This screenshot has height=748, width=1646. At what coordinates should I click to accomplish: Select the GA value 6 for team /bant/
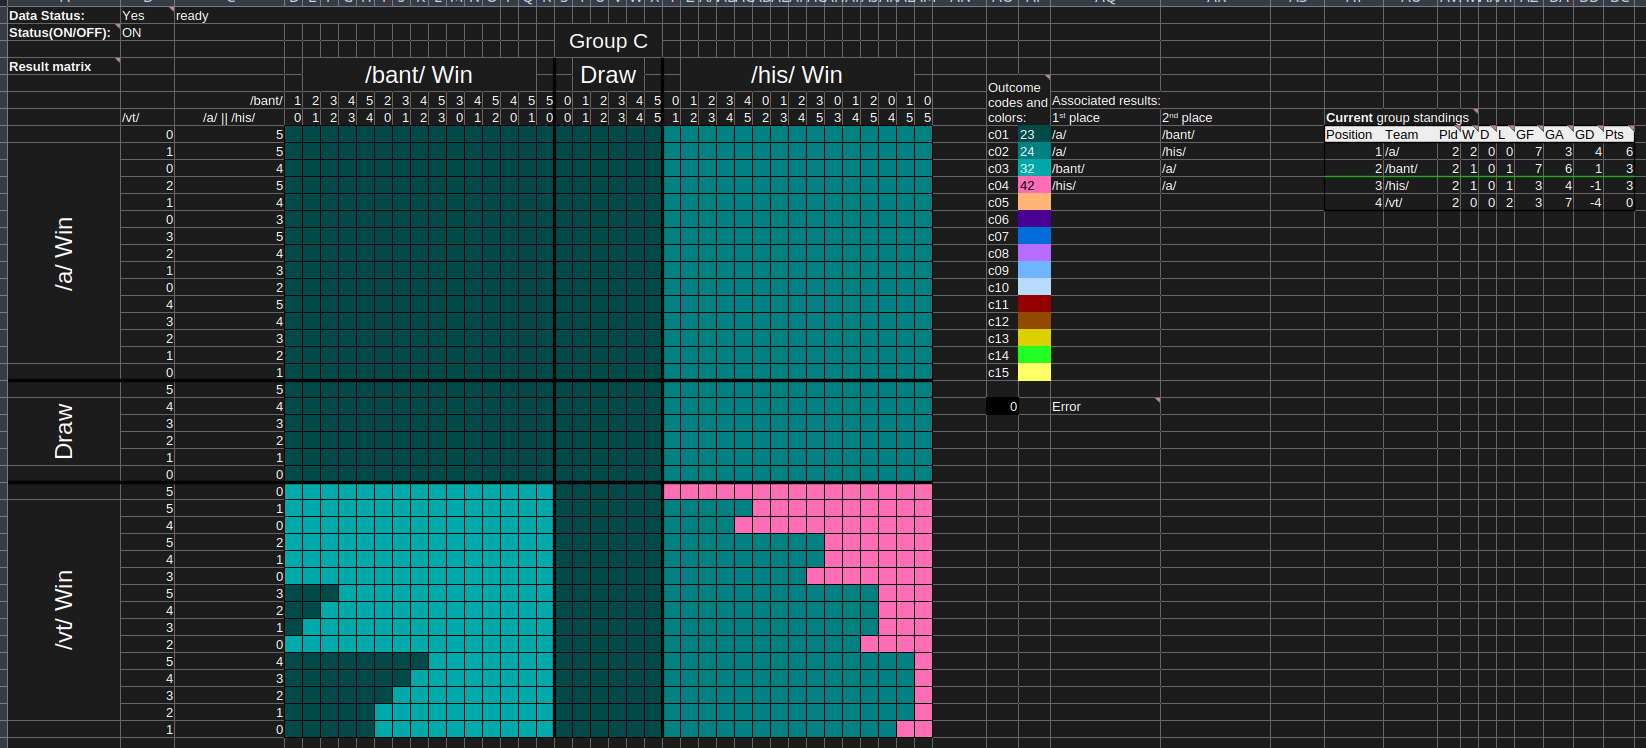(x=1559, y=169)
